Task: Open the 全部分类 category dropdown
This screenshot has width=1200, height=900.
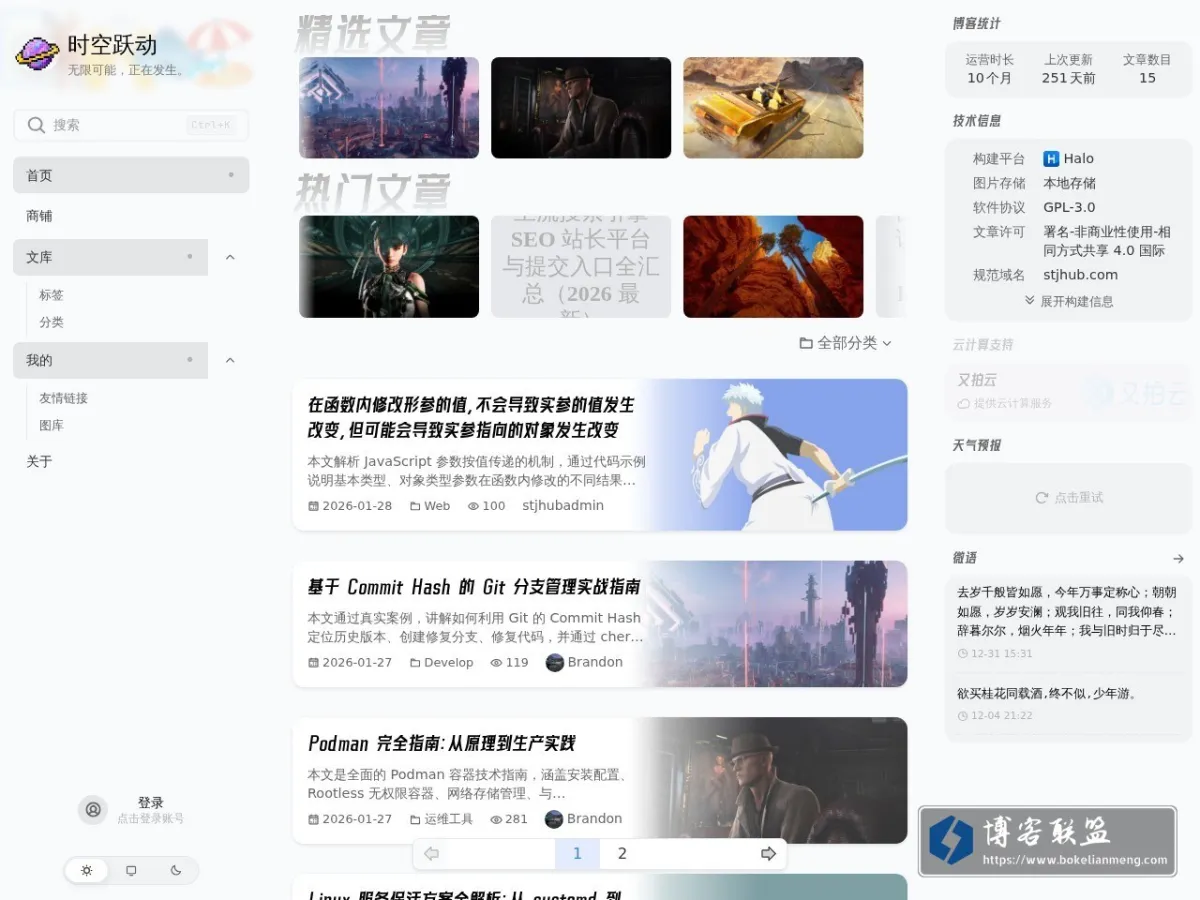Action: pos(846,343)
